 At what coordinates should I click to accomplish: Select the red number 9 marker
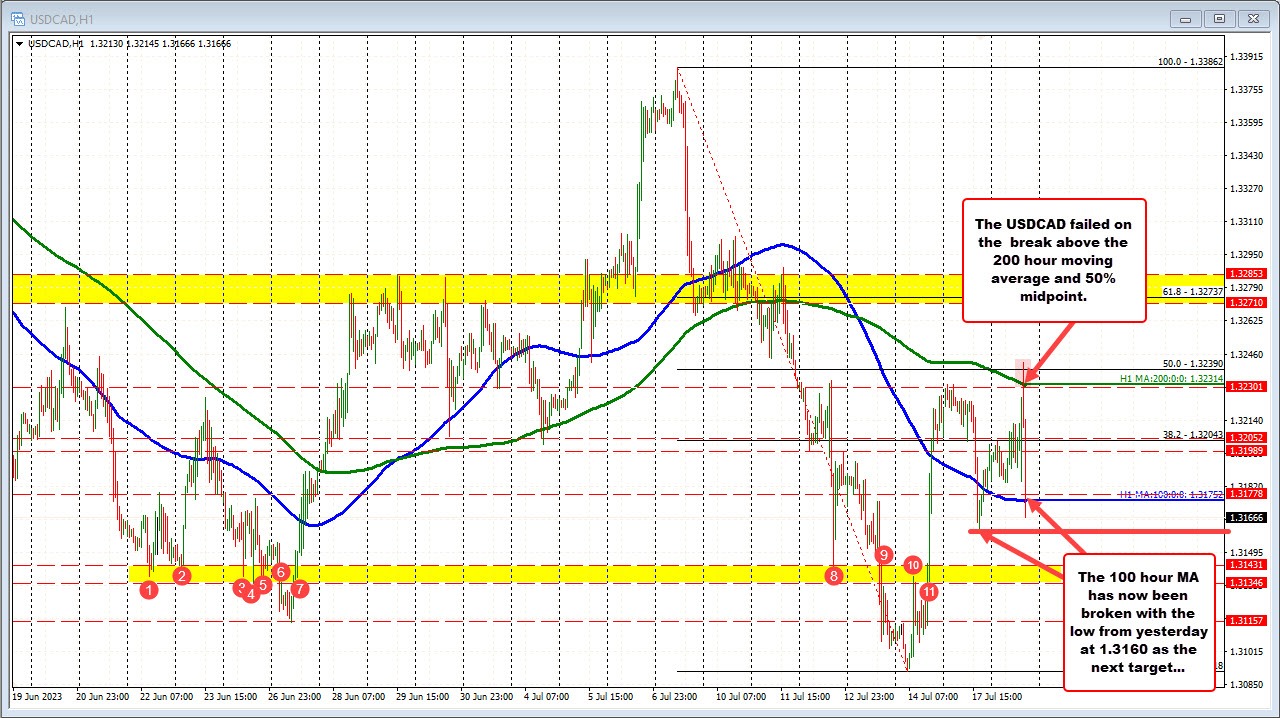(883, 554)
